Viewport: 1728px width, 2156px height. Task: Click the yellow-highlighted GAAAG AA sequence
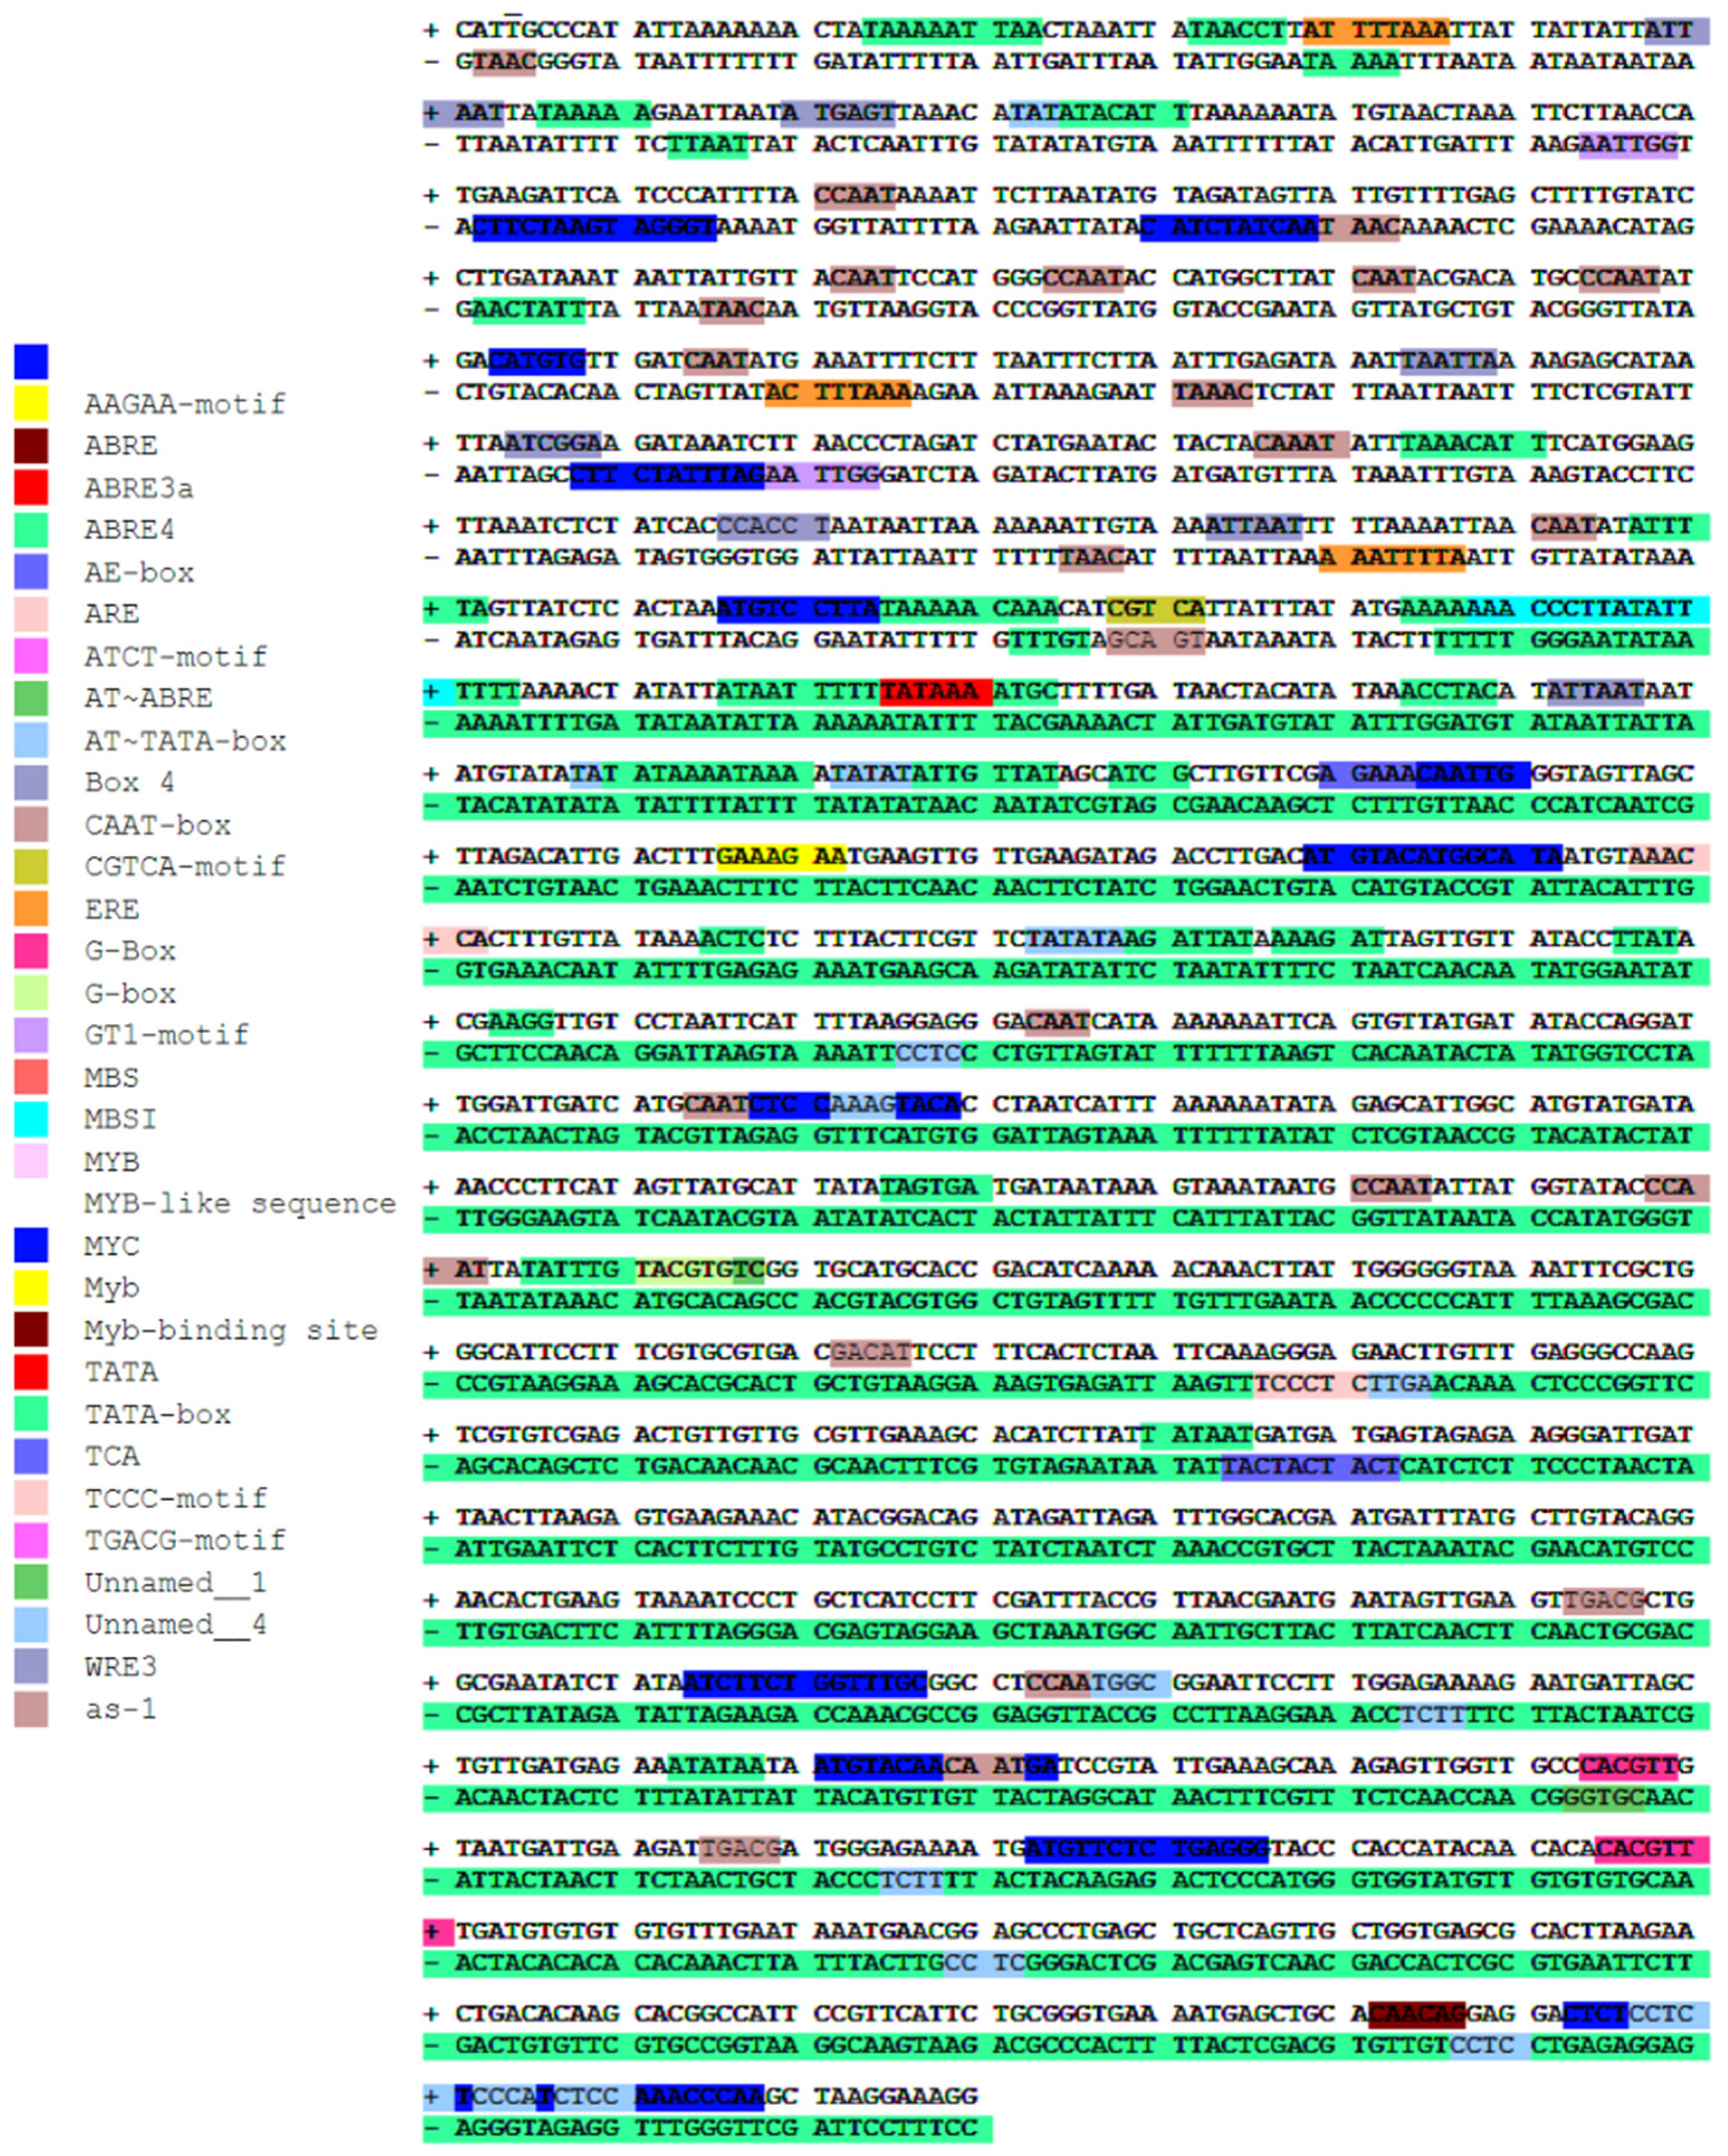[781, 856]
